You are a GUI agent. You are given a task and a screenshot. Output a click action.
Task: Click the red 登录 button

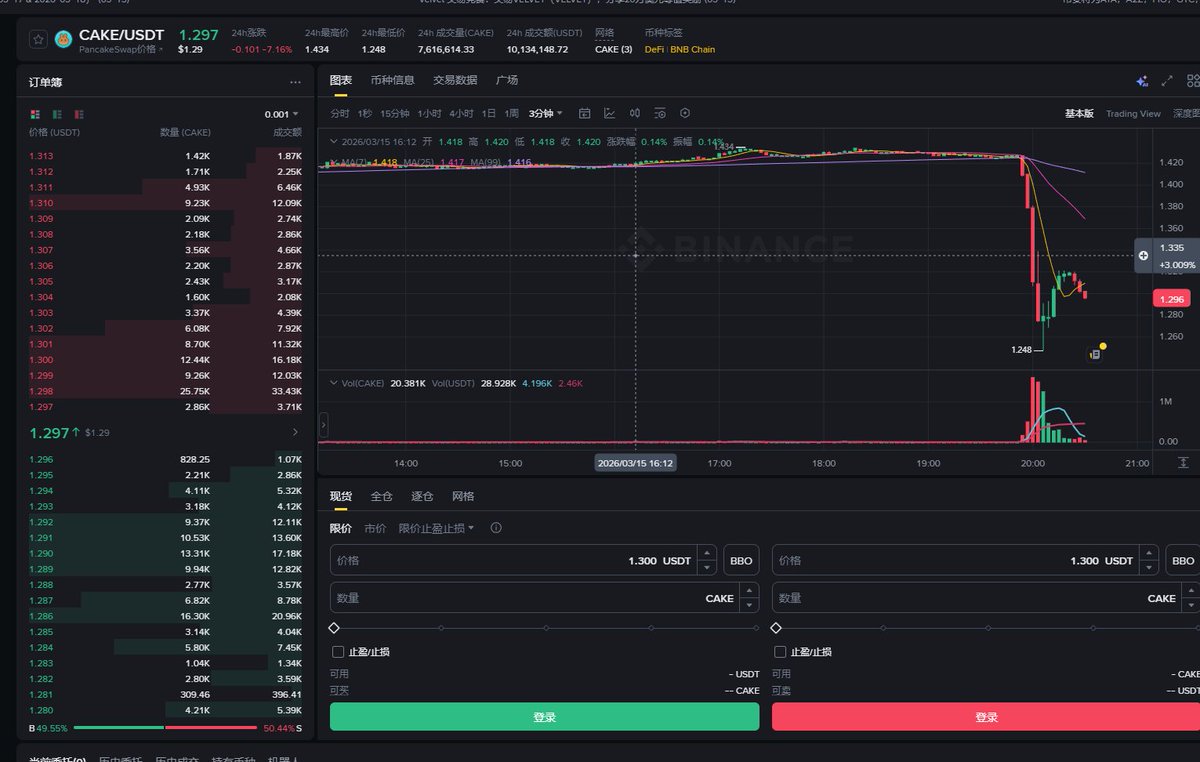(x=986, y=717)
